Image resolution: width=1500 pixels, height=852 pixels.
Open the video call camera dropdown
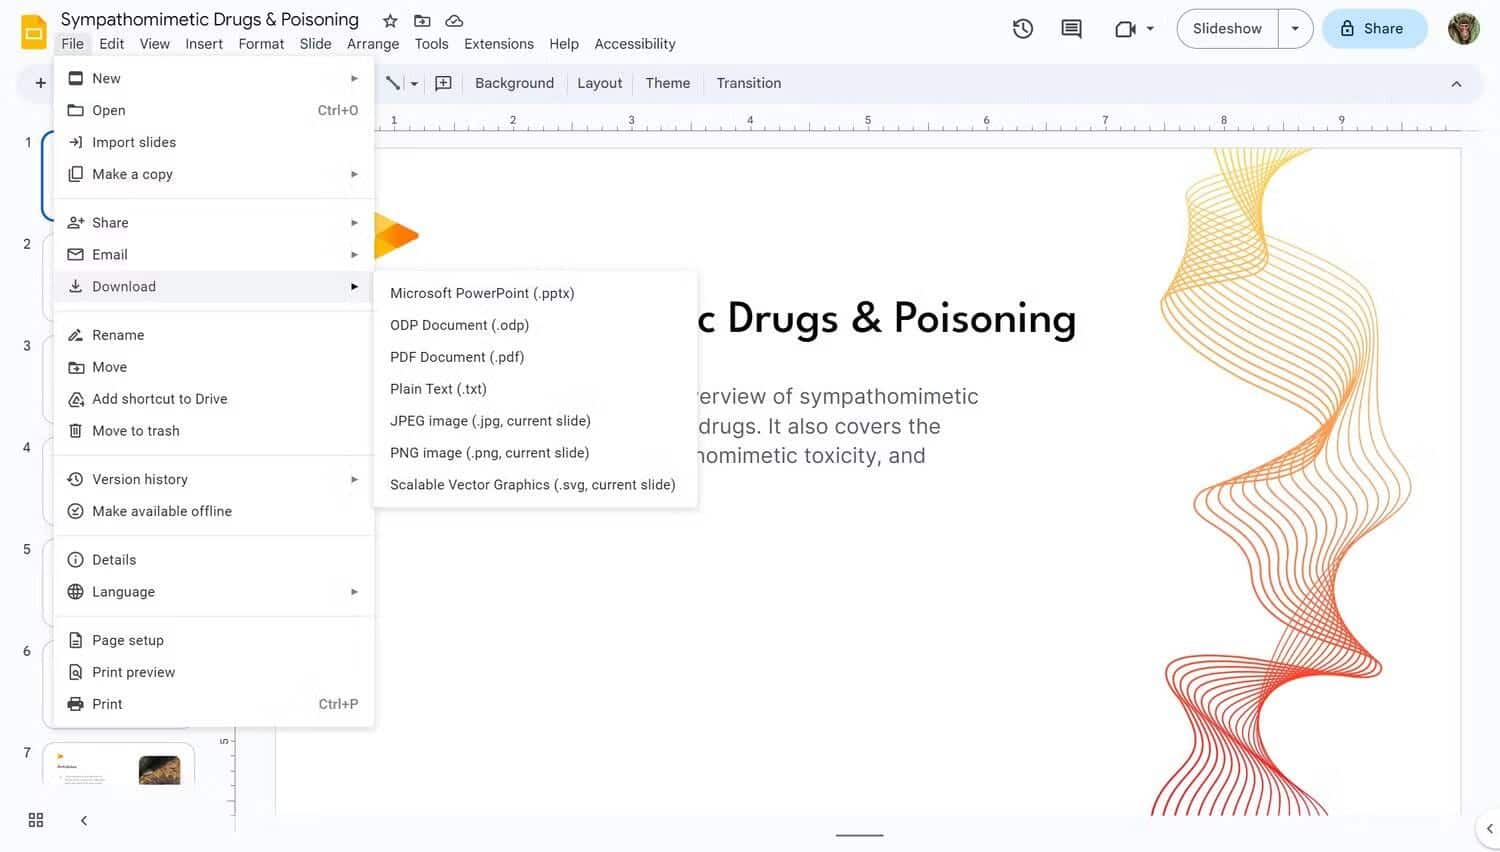click(x=1134, y=29)
